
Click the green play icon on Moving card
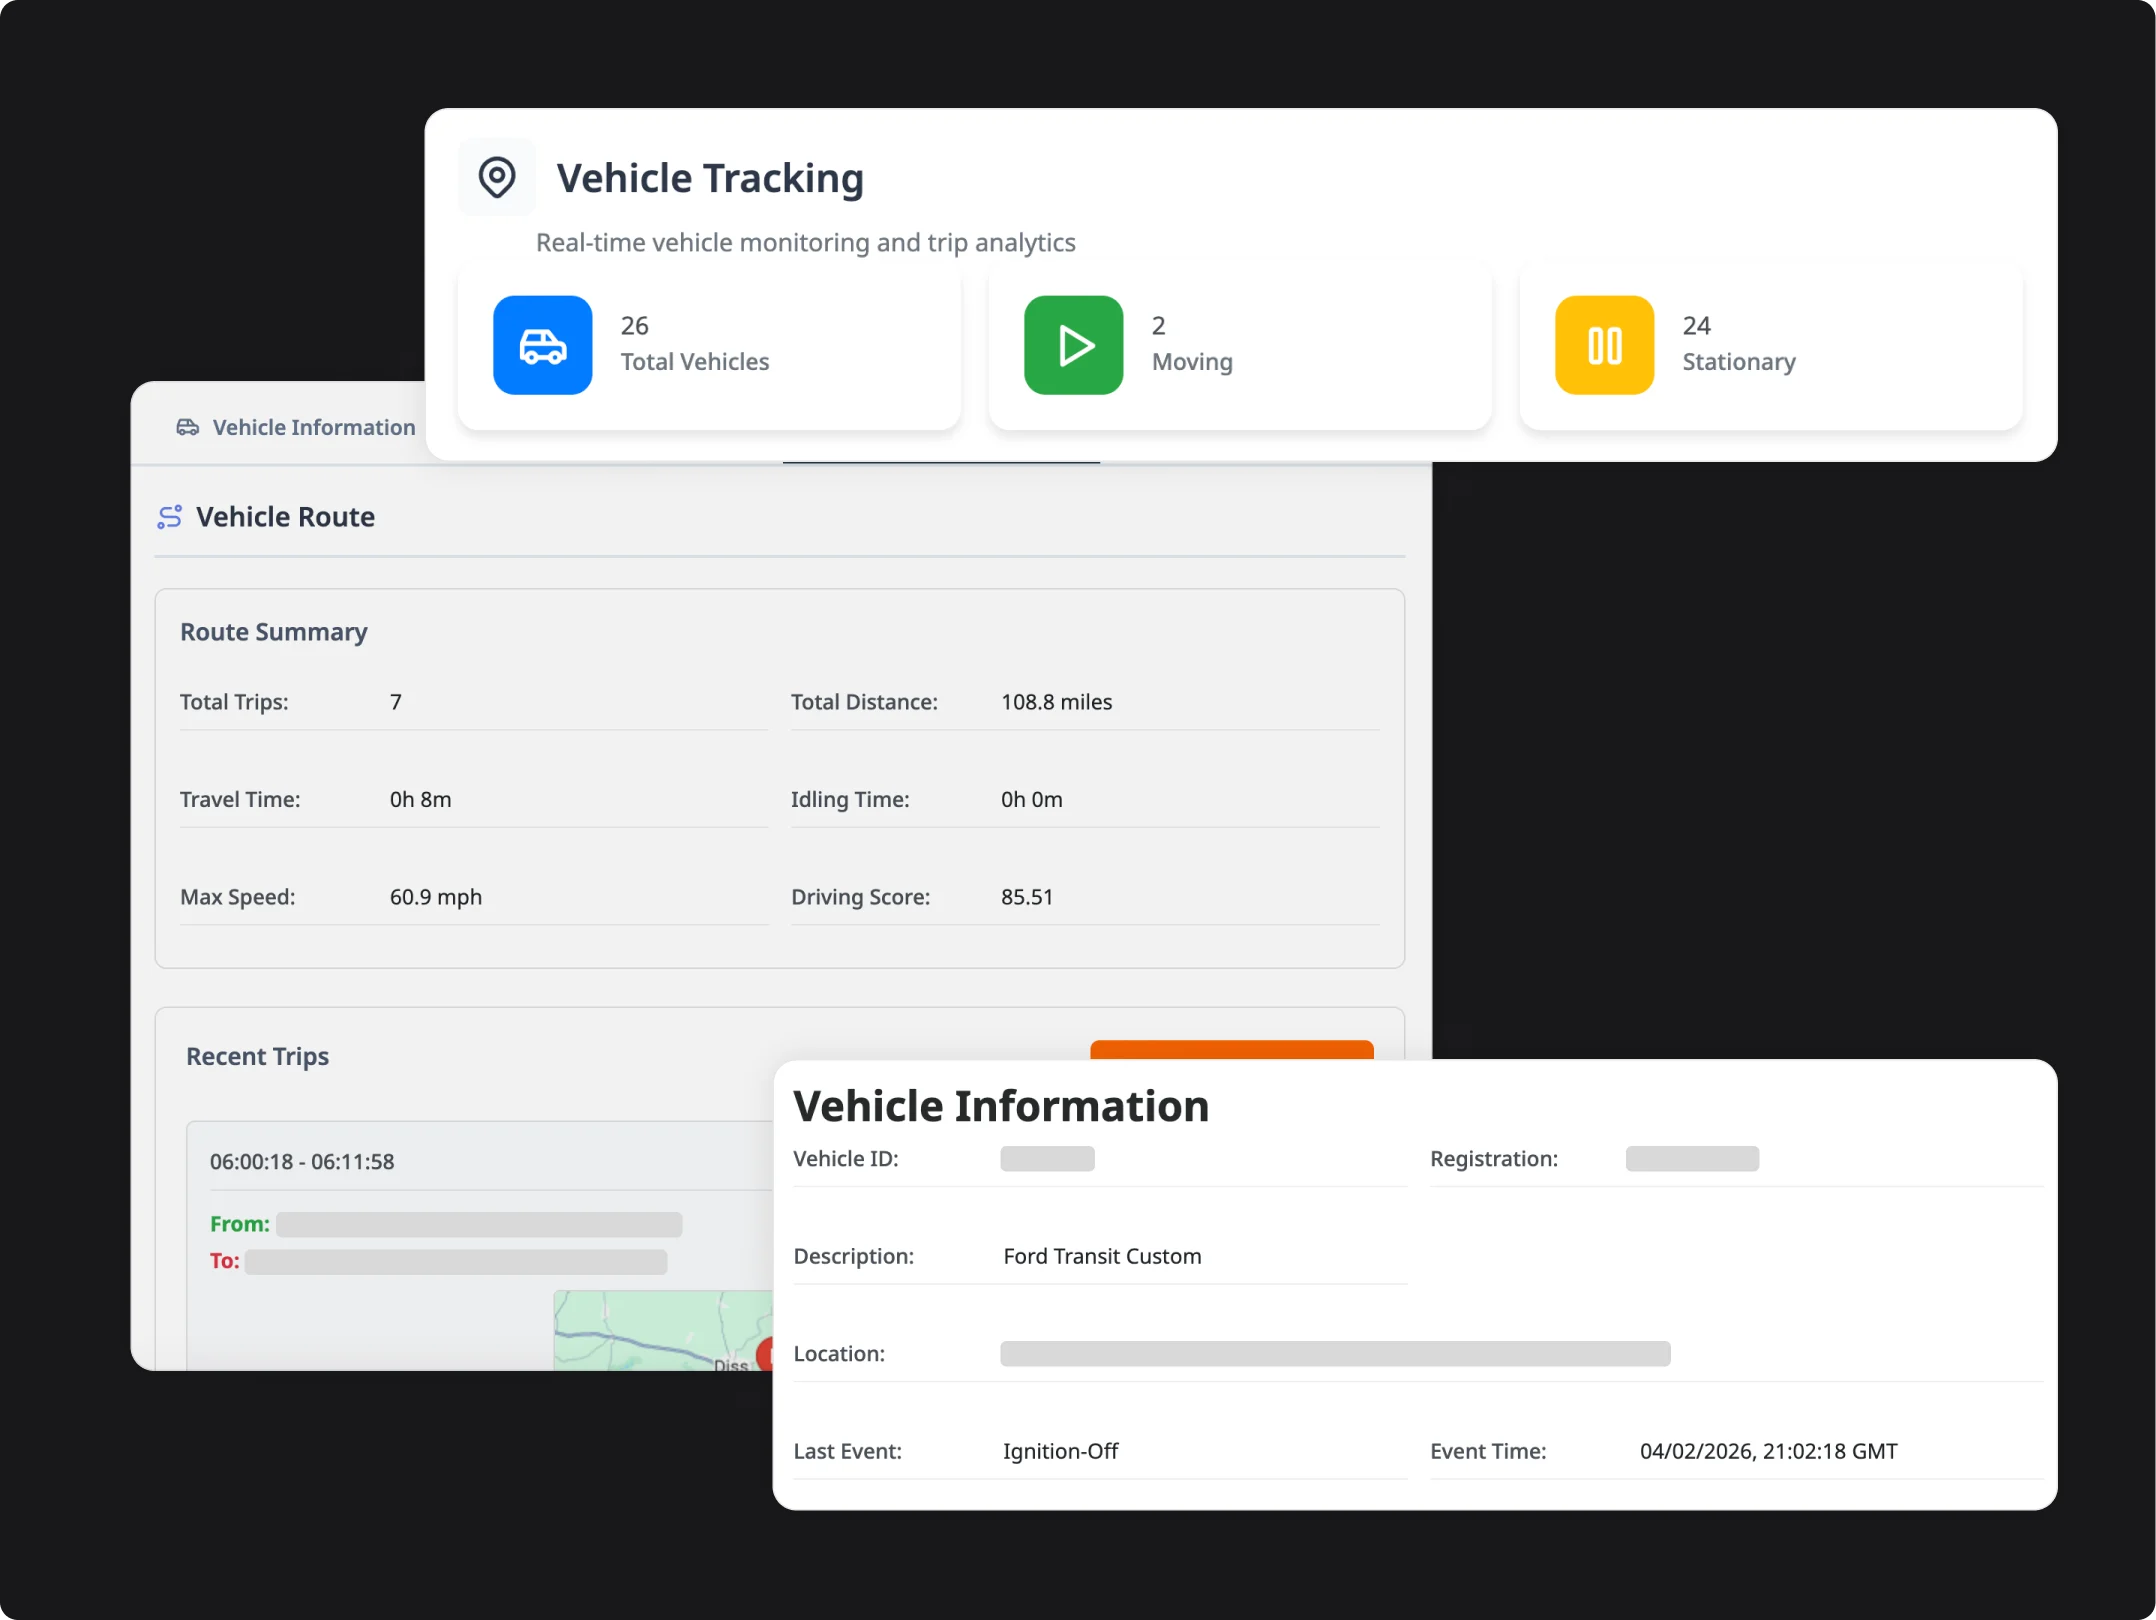[x=1073, y=344]
